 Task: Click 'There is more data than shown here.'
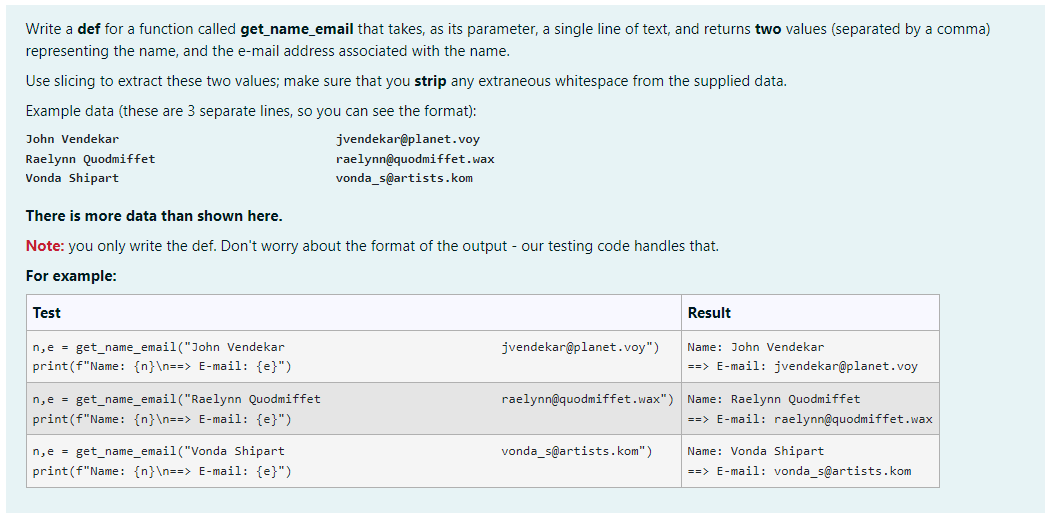pos(154,217)
